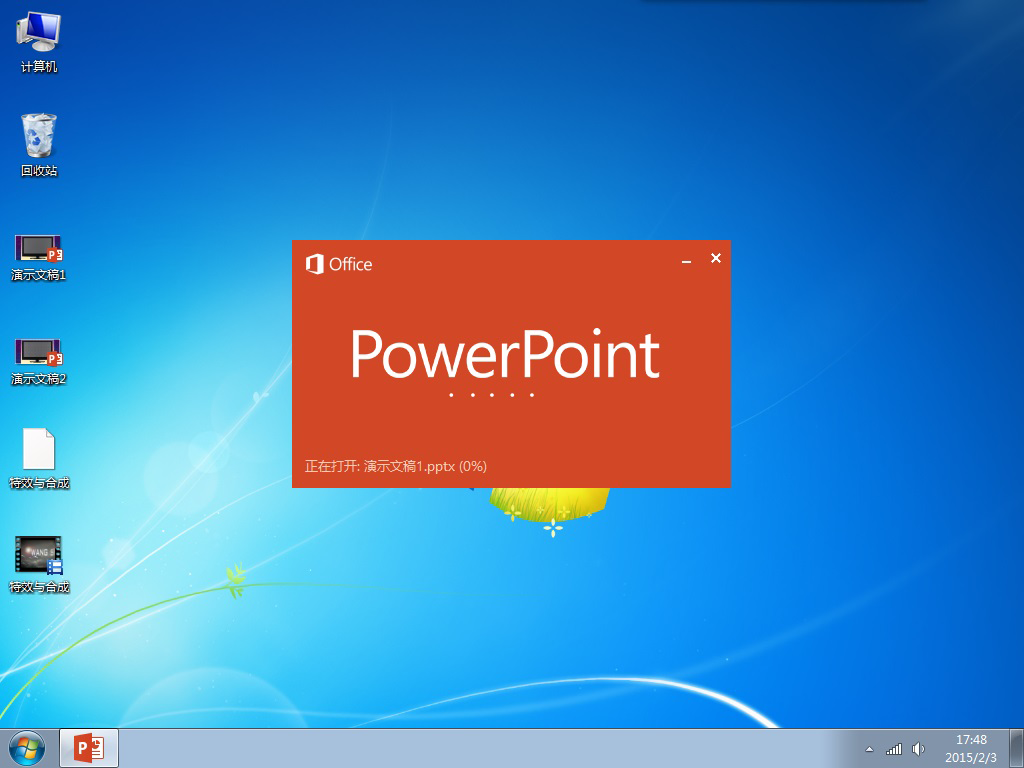Show hidden system tray icons arrow

(869, 749)
